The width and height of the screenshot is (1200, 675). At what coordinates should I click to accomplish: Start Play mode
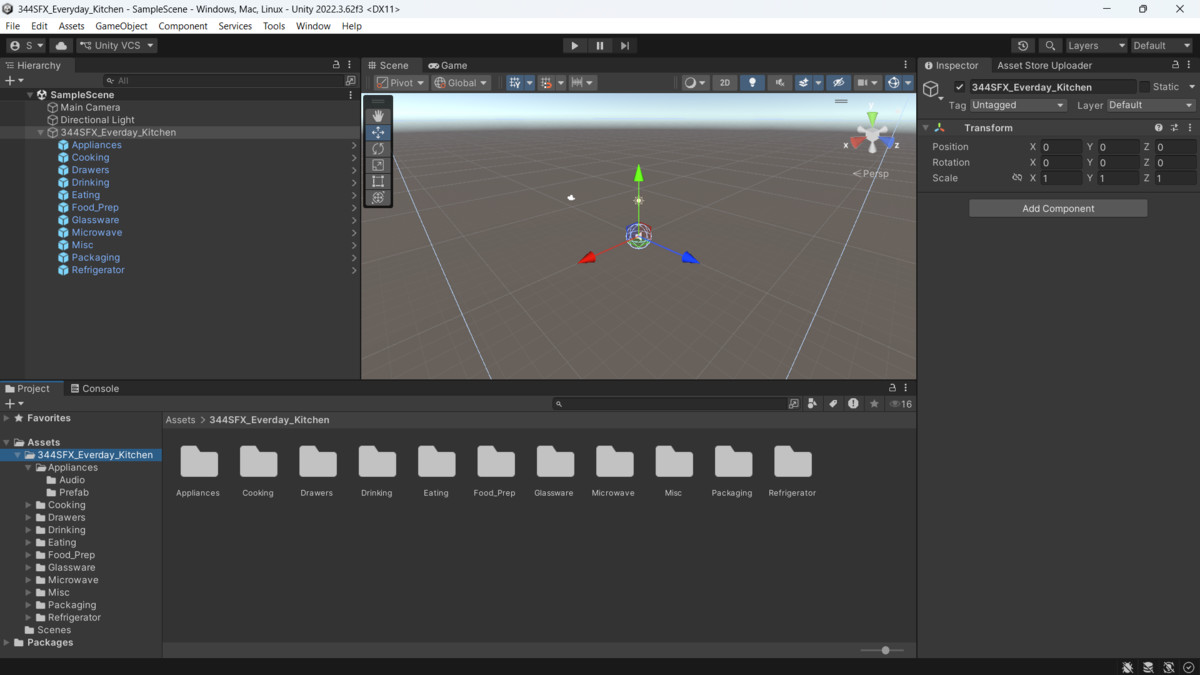tap(574, 45)
